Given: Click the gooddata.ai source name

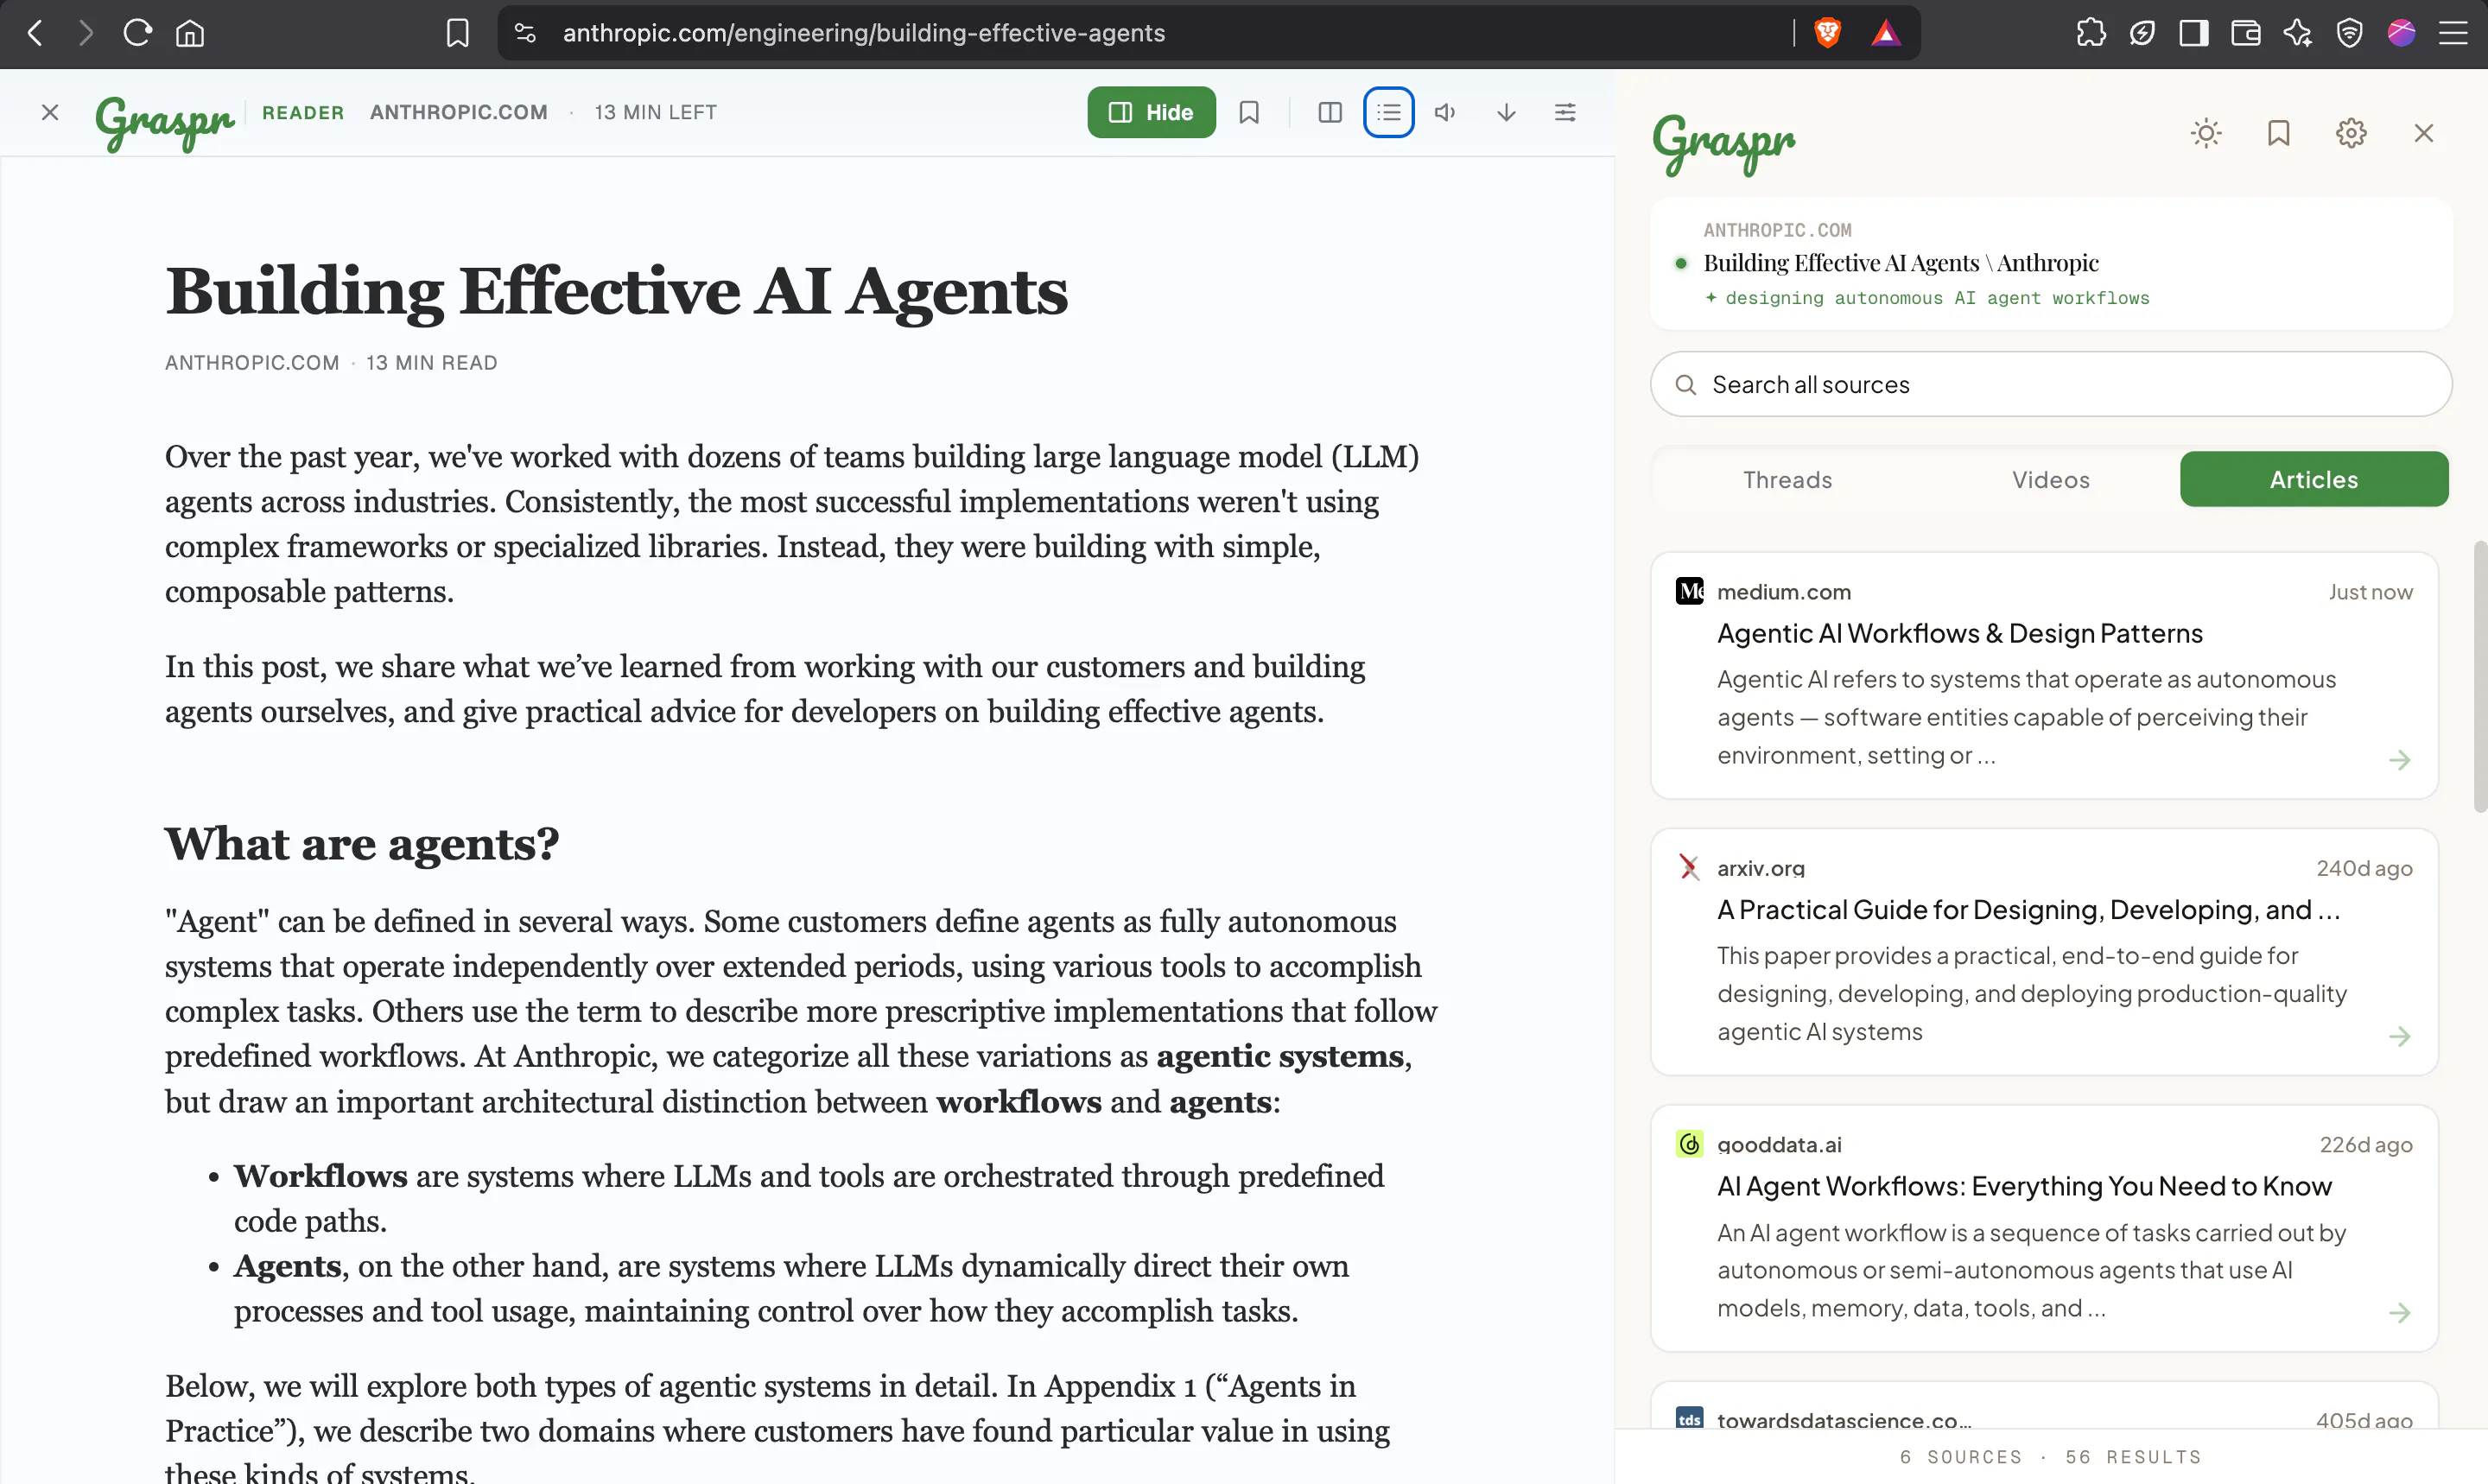Looking at the screenshot, I should tap(1779, 1144).
